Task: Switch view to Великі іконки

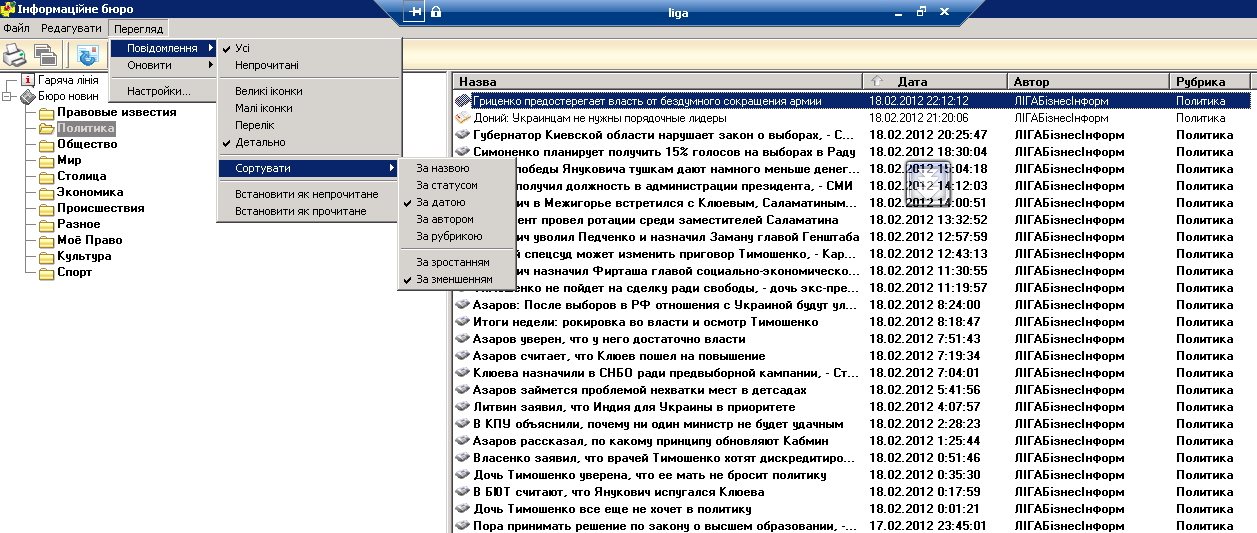Action: [308, 91]
